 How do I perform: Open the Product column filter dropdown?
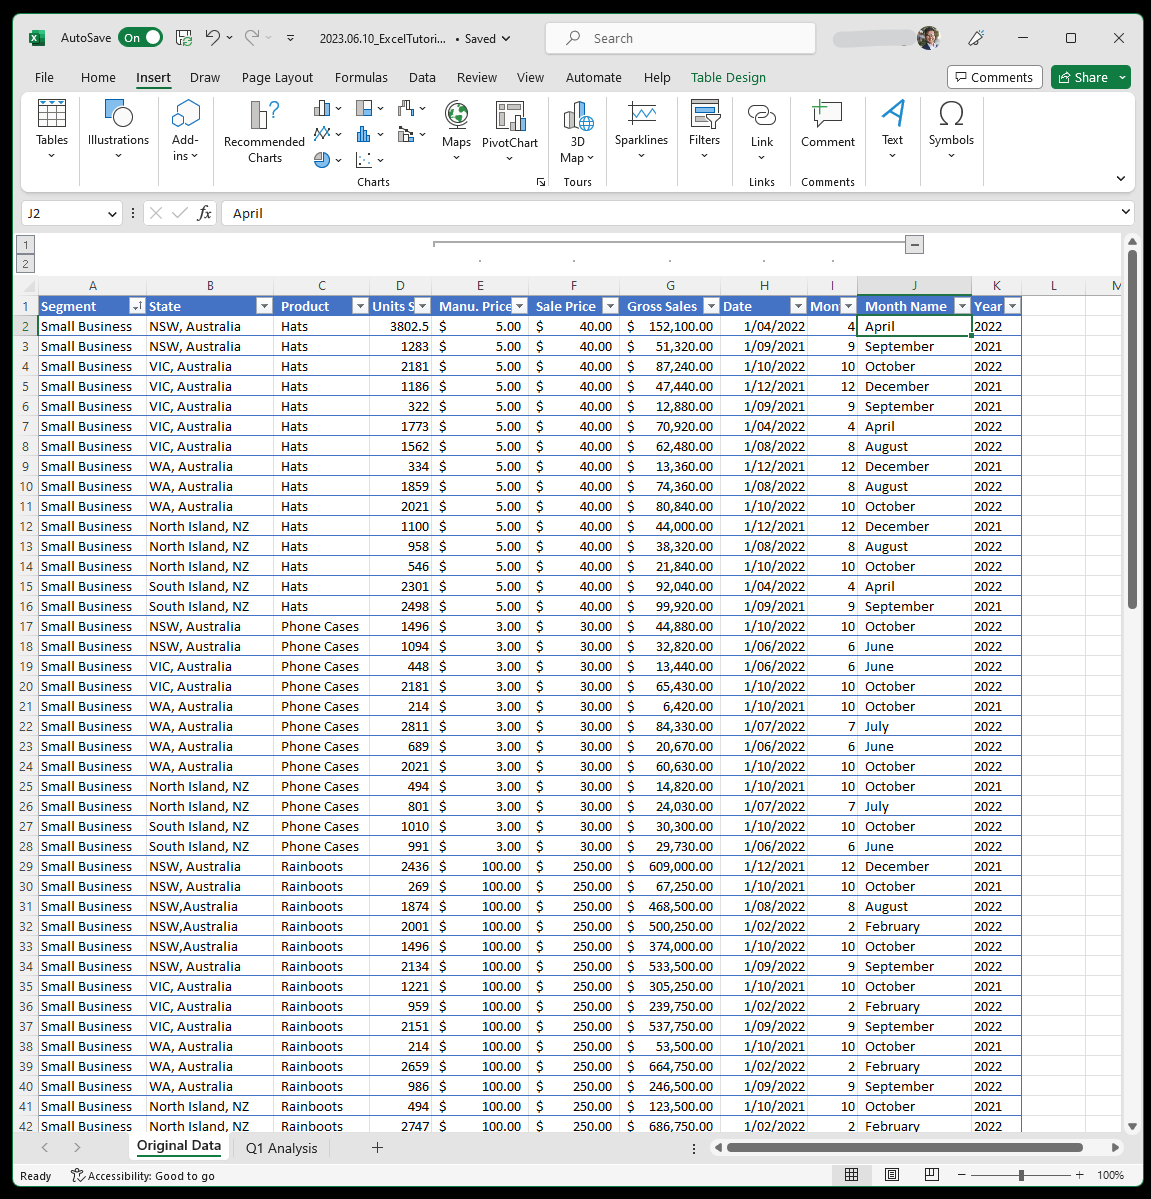360,306
